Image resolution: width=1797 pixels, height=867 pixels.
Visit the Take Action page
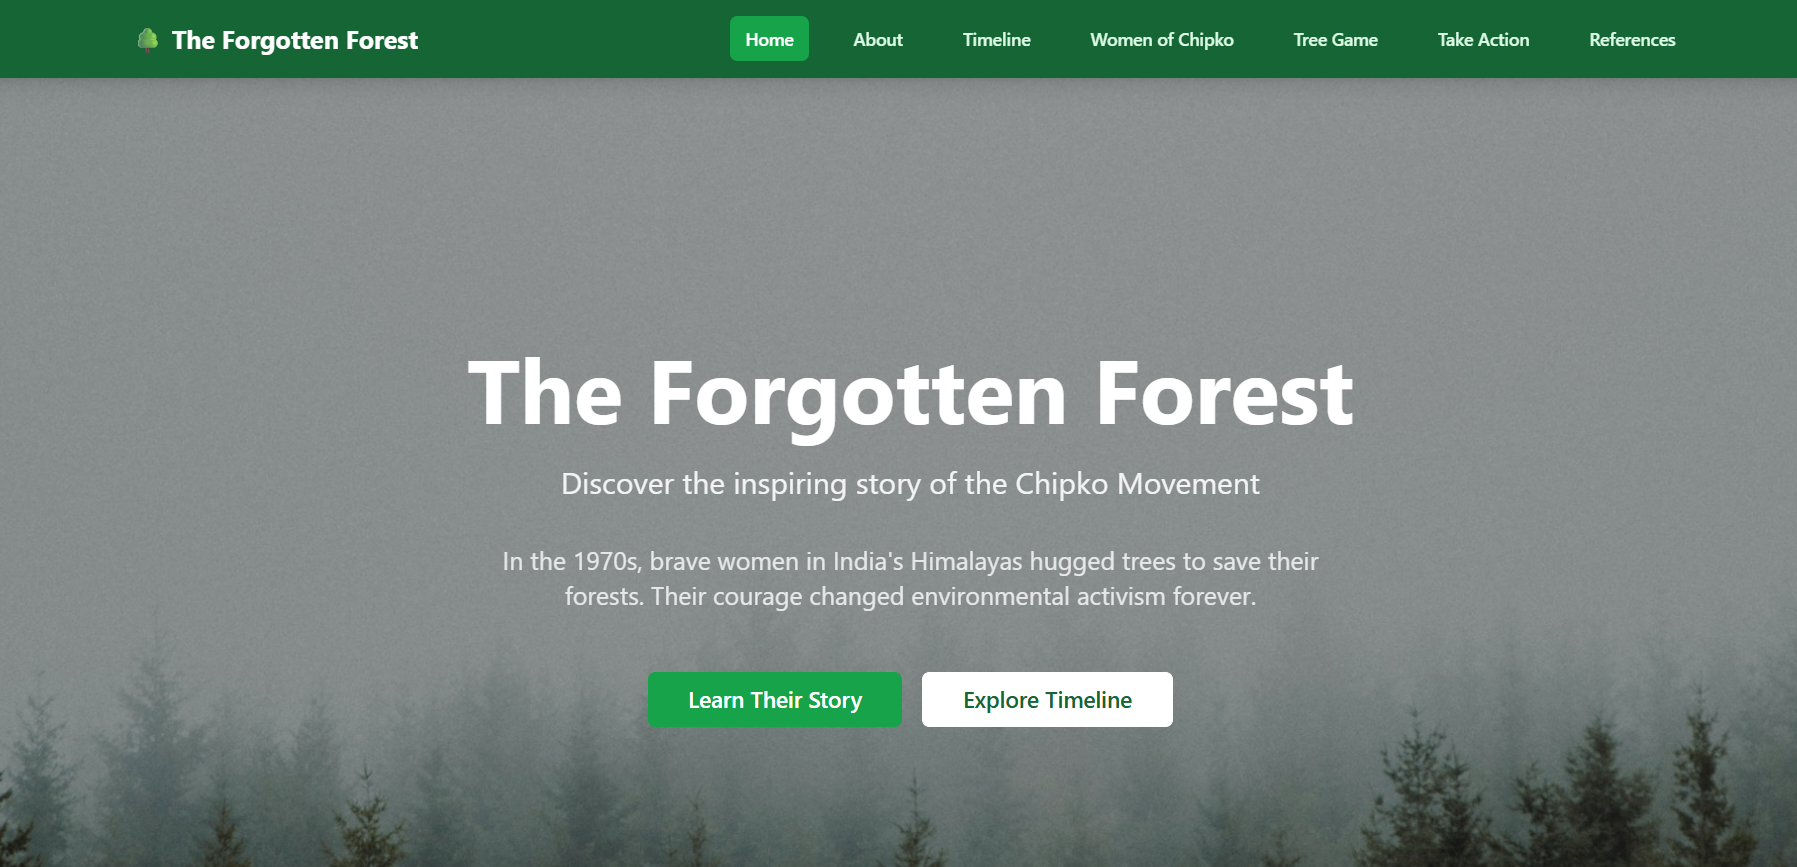pos(1483,39)
